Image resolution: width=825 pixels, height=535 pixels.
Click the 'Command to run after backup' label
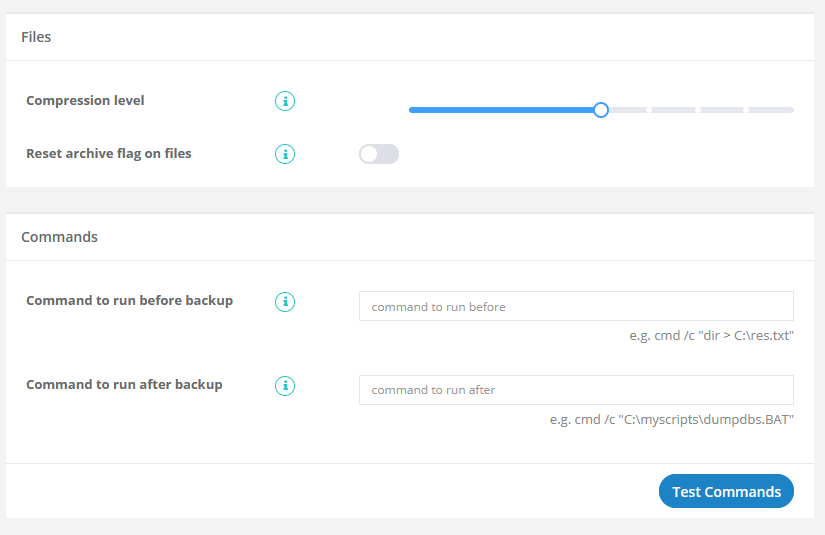point(124,385)
